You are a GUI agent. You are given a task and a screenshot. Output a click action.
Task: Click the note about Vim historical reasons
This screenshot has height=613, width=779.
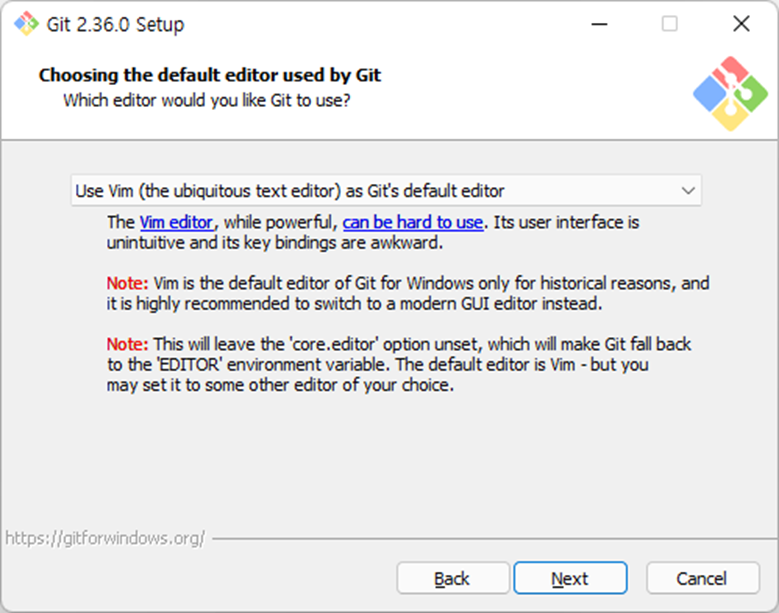pos(408,293)
